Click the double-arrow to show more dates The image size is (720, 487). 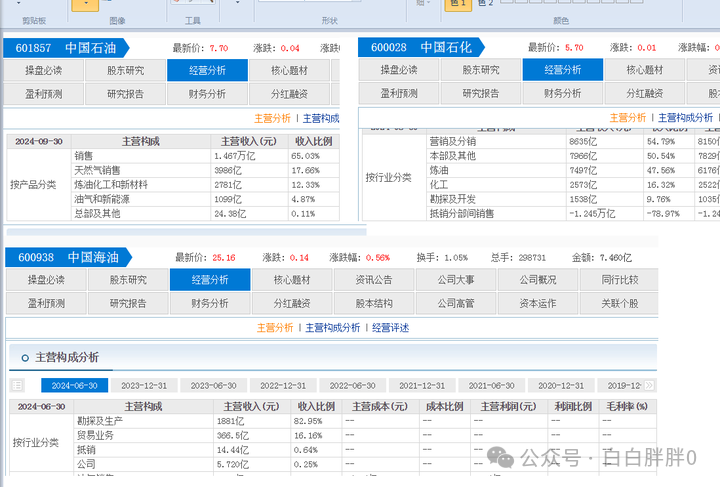tap(649, 385)
